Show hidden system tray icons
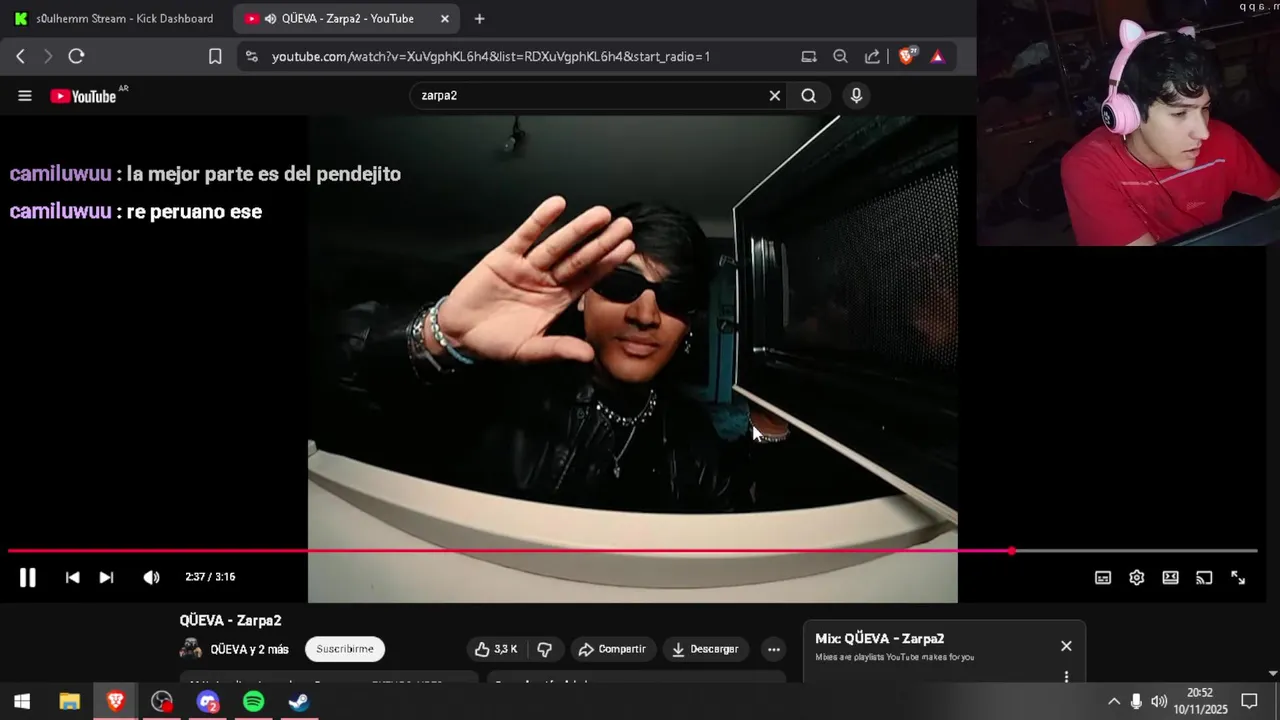This screenshot has height=720, width=1280. [x=1114, y=702]
